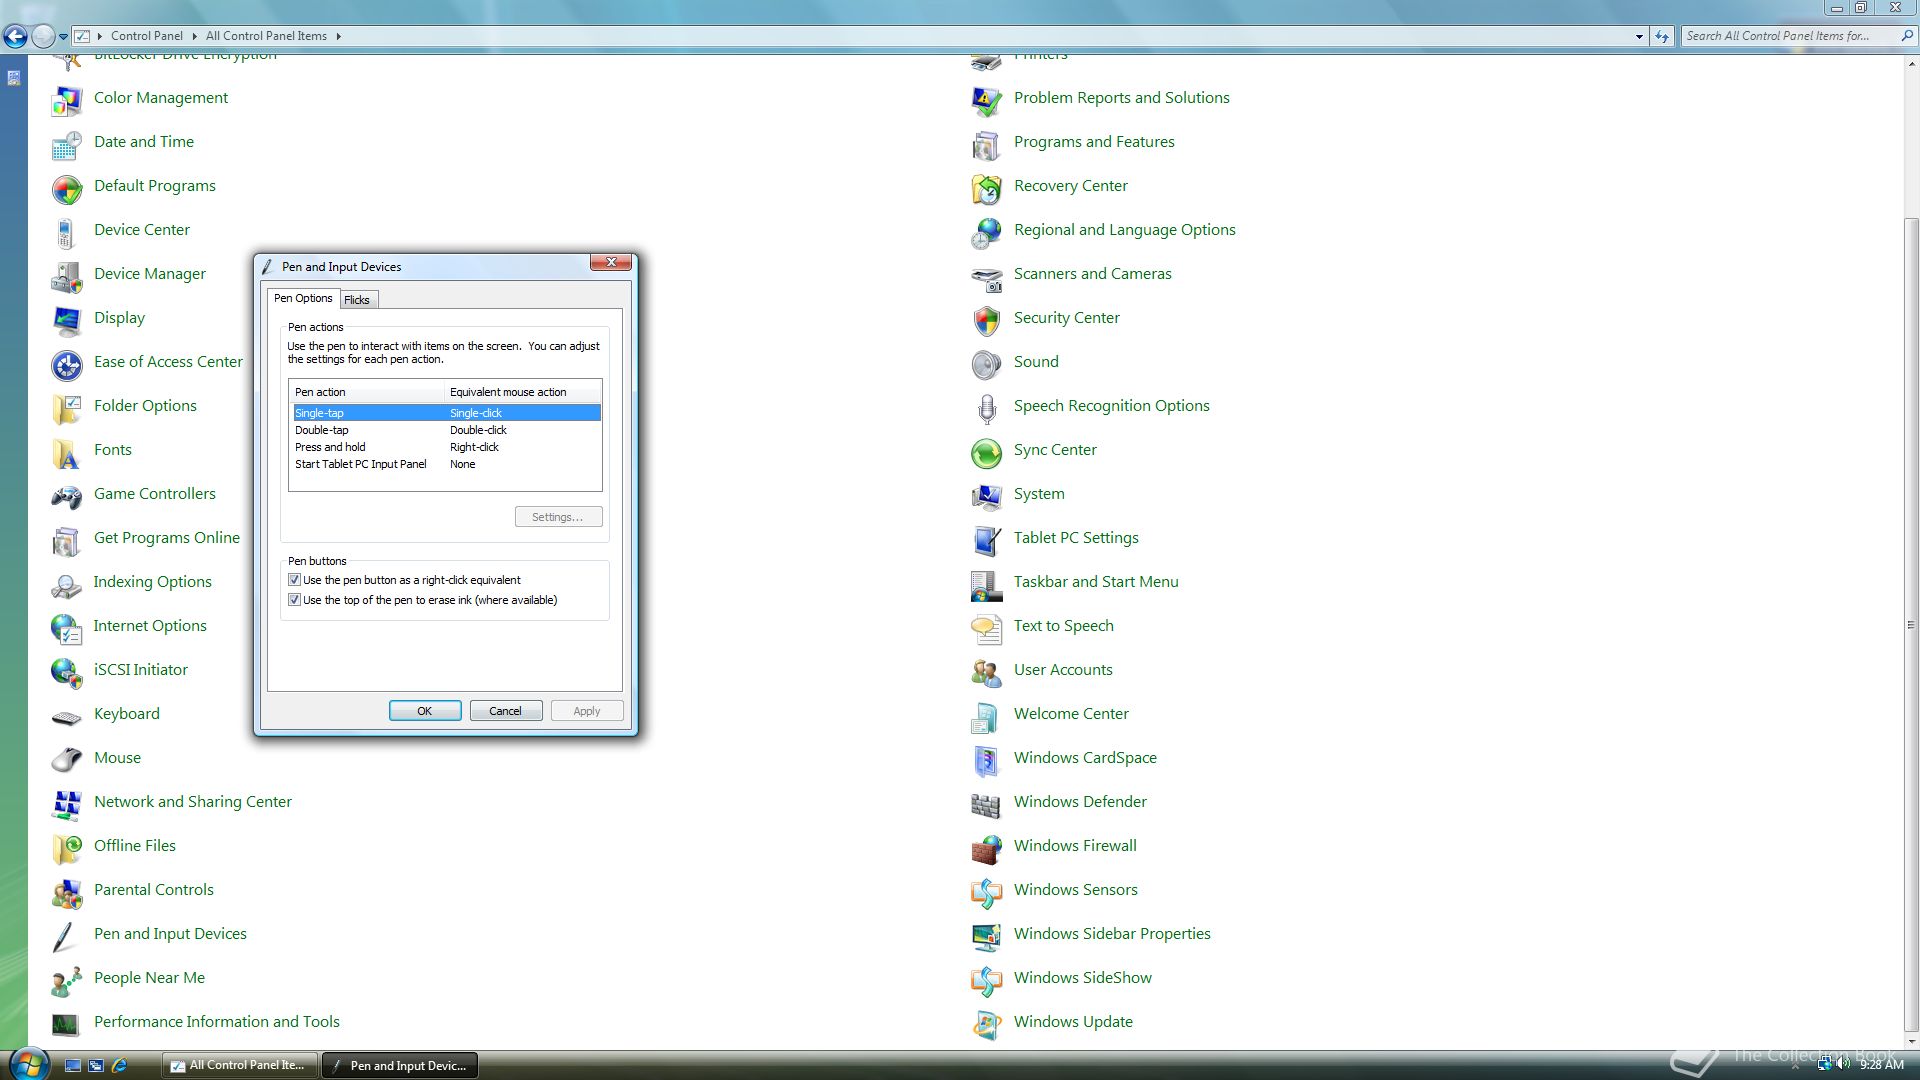This screenshot has height=1080, width=1920.
Task: Click the Mouse icon
Action: (x=67, y=759)
